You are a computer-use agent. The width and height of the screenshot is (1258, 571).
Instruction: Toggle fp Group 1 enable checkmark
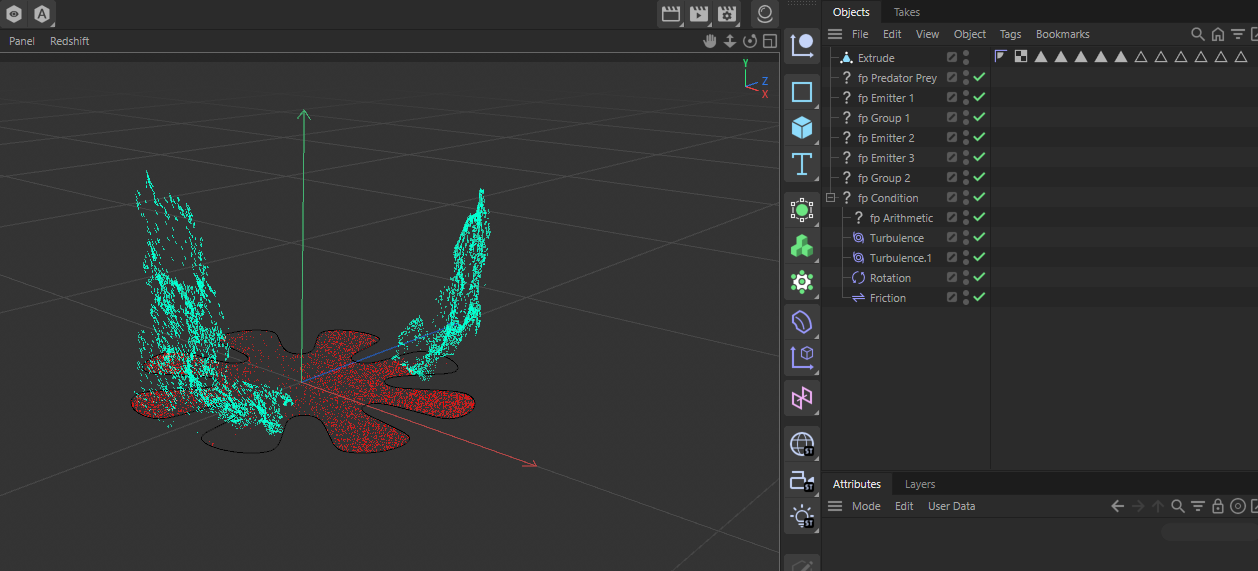pos(980,118)
